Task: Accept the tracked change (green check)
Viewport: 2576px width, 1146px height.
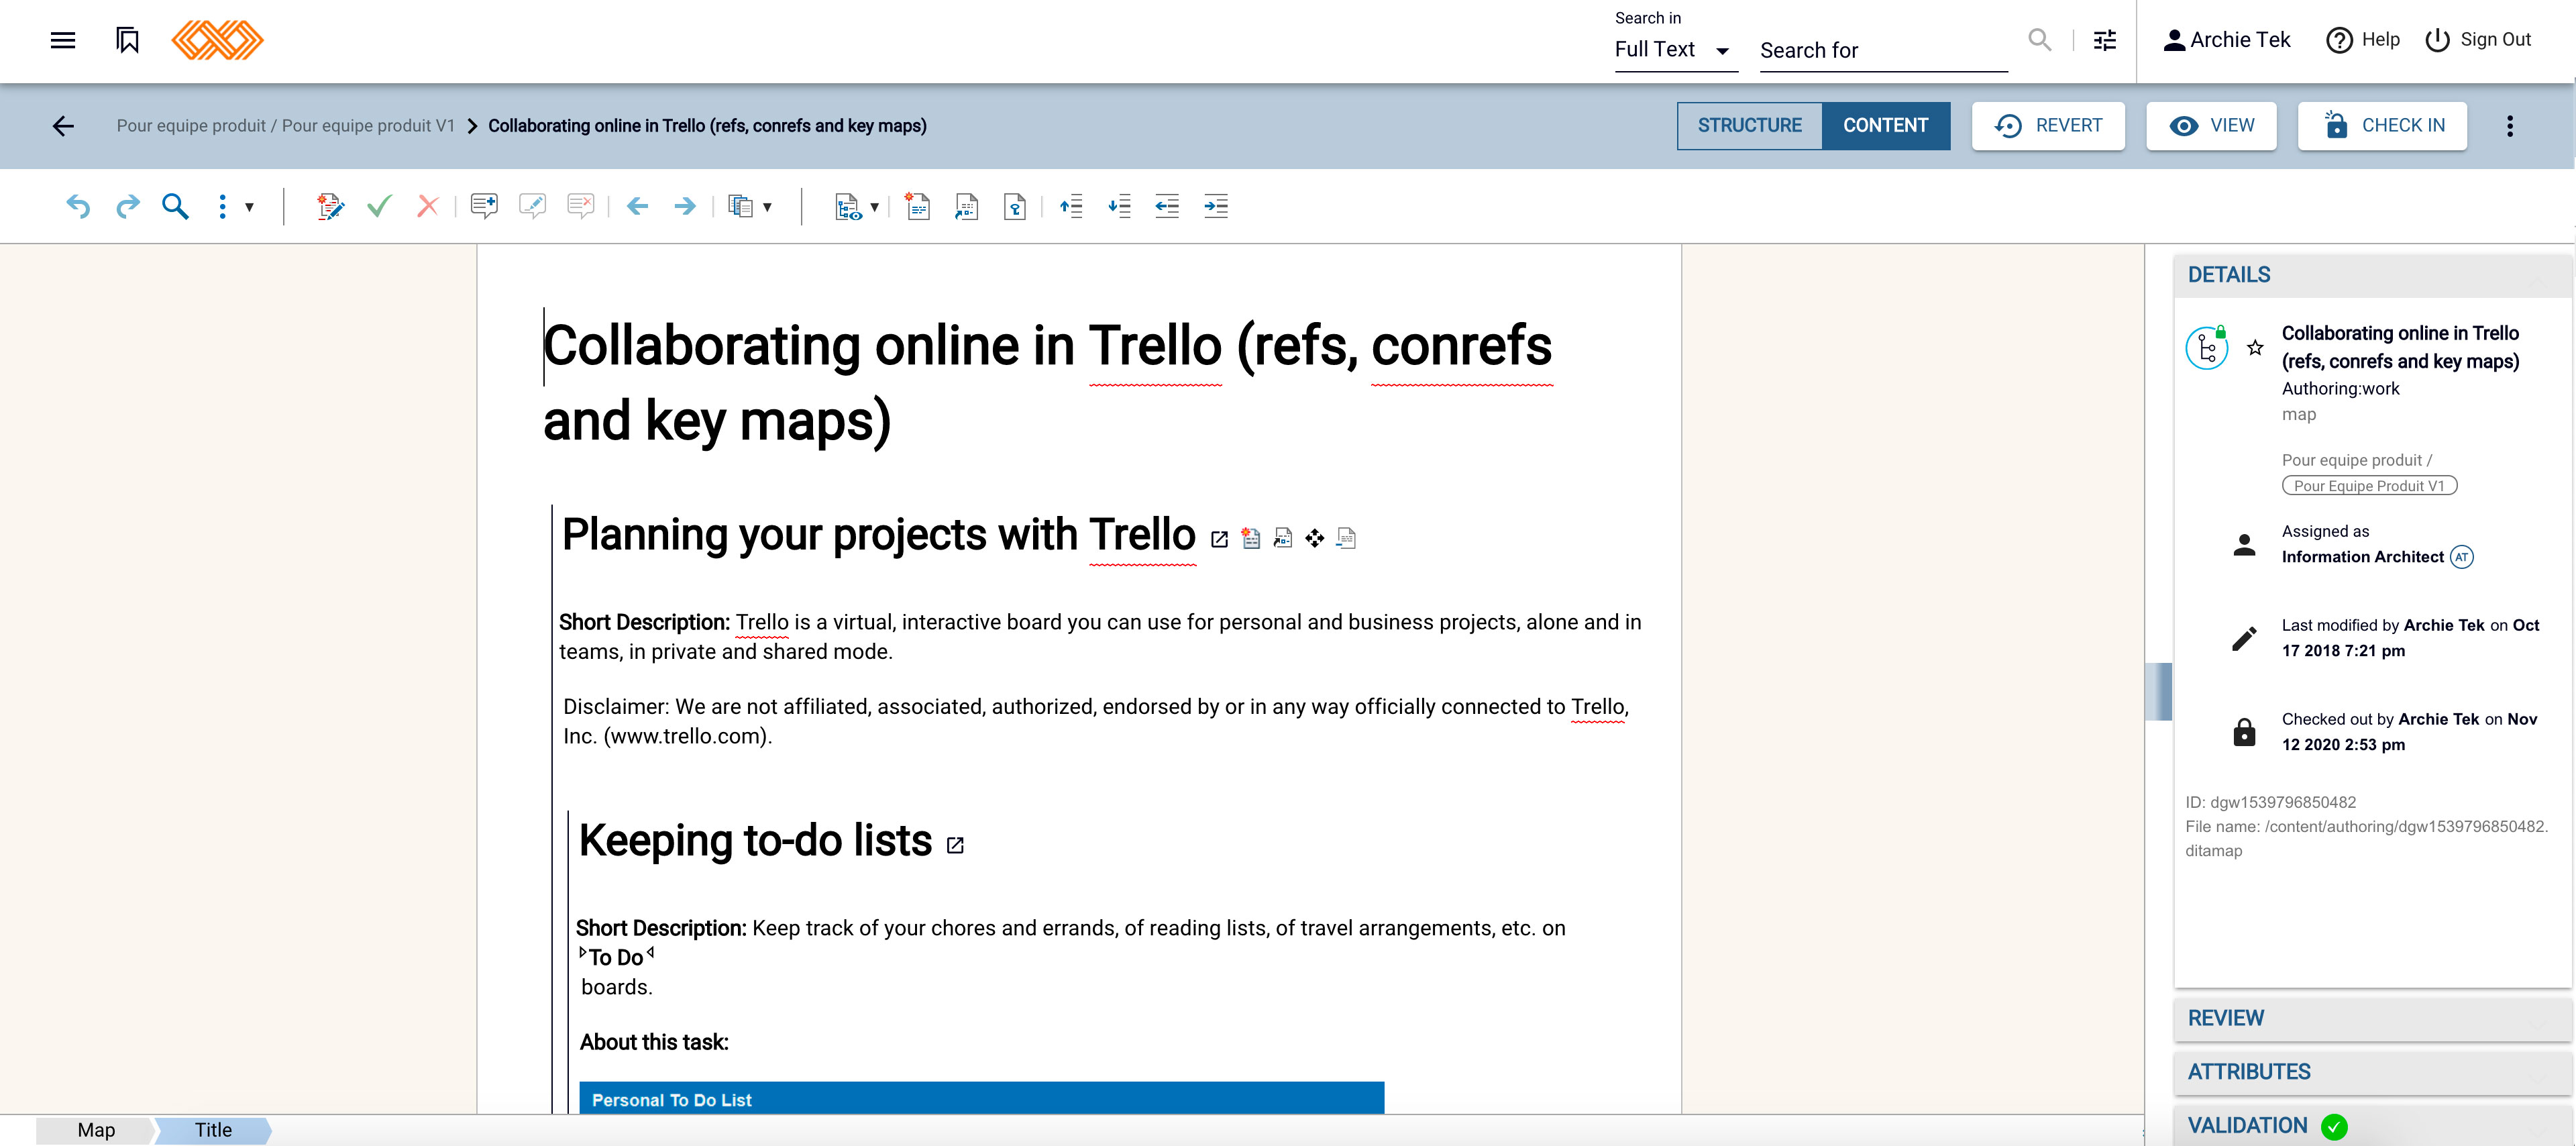Action: (x=379, y=207)
